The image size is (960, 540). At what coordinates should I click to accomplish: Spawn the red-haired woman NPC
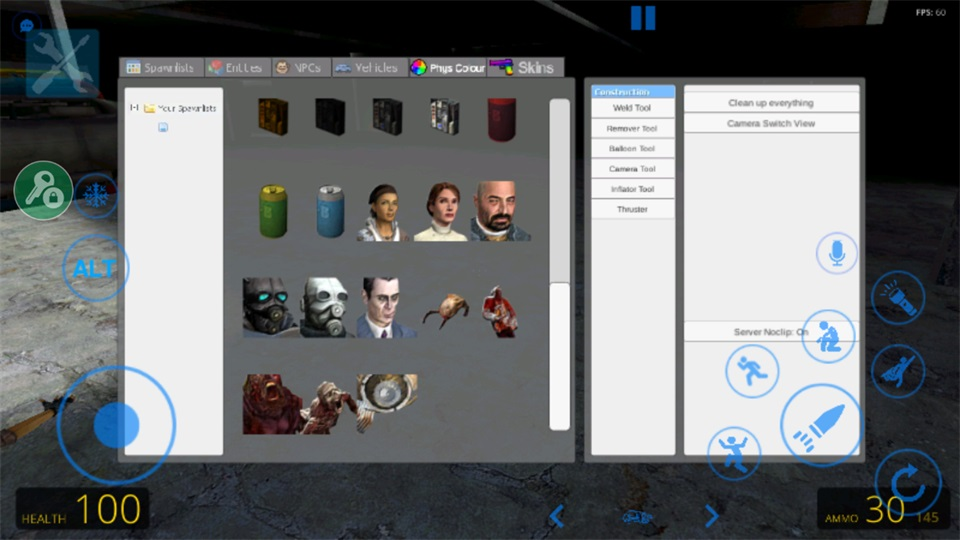[x=441, y=211]
